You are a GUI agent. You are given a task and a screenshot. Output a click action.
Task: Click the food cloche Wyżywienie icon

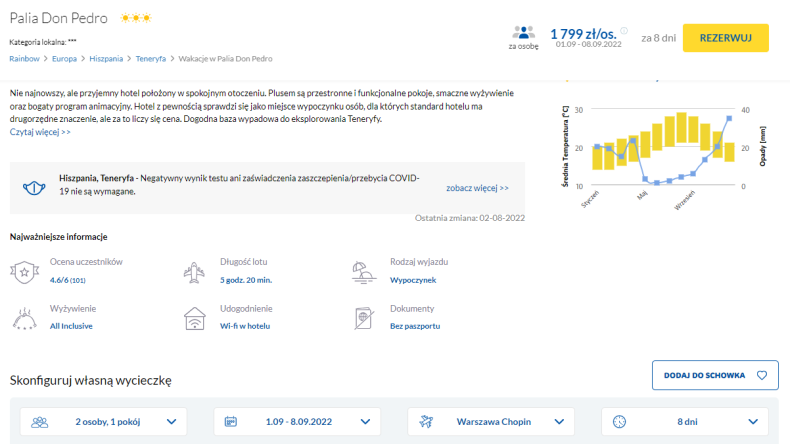(x=24, y=319)
